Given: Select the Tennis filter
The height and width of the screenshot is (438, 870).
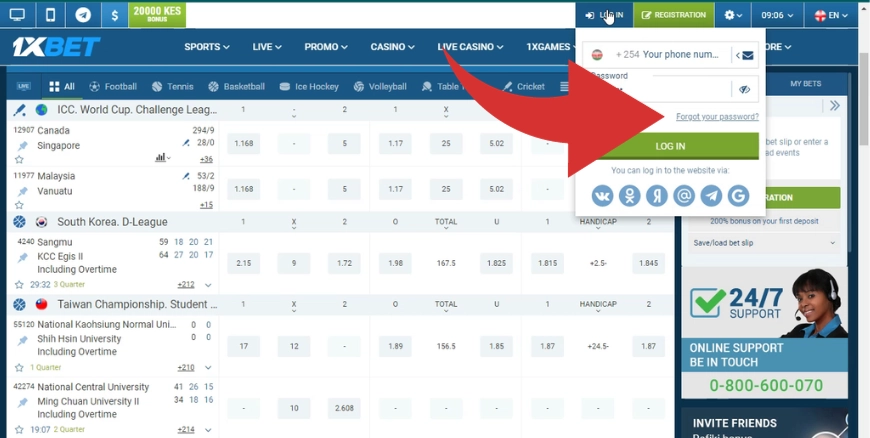Looking at the screenshot, I should 173,87.
